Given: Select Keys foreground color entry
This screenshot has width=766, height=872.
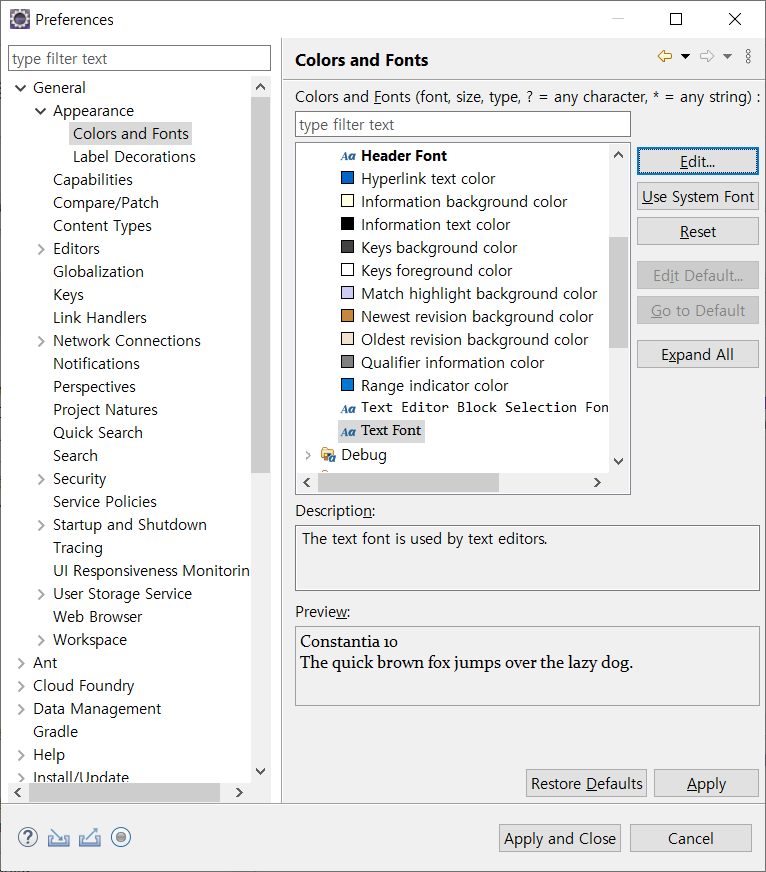Looking at the screenshot, I should click(x=437, y=271).
